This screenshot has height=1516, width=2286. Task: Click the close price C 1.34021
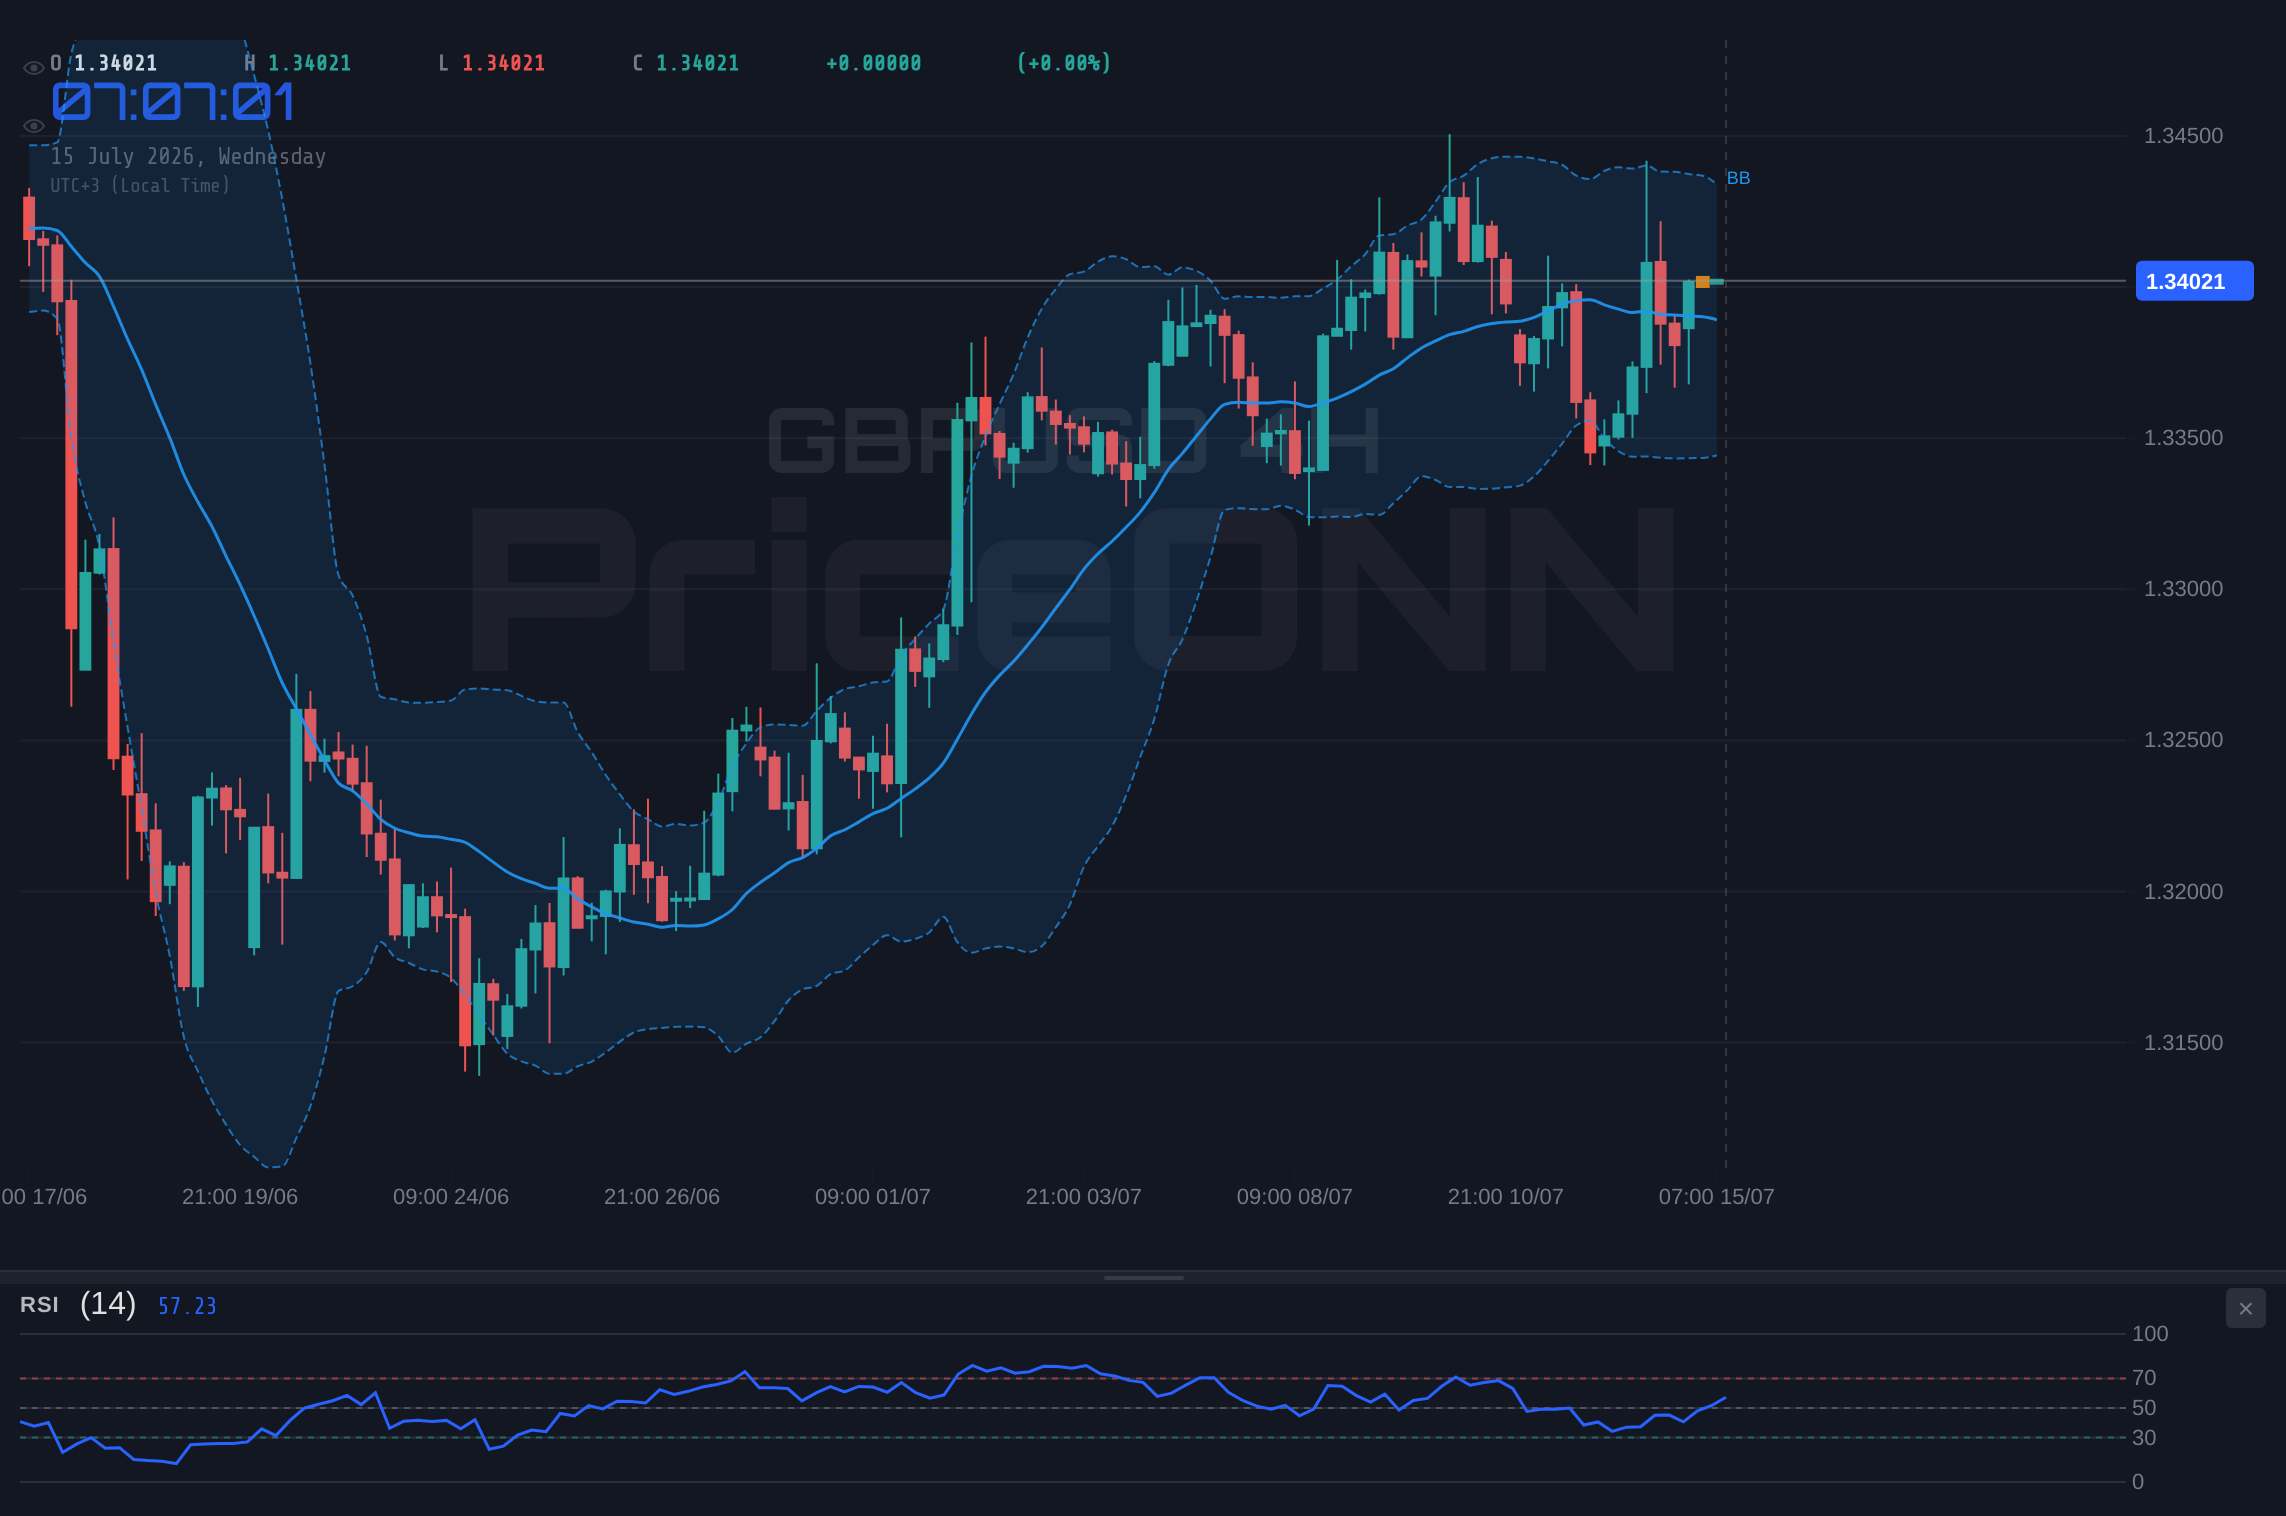(x=686, y=63)
